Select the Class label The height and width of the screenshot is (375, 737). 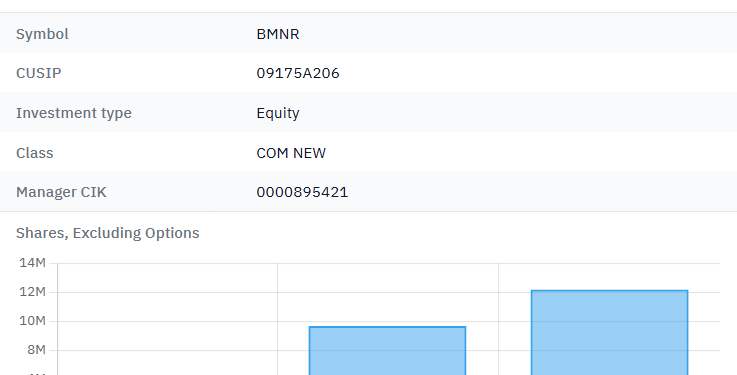[35, 153]
